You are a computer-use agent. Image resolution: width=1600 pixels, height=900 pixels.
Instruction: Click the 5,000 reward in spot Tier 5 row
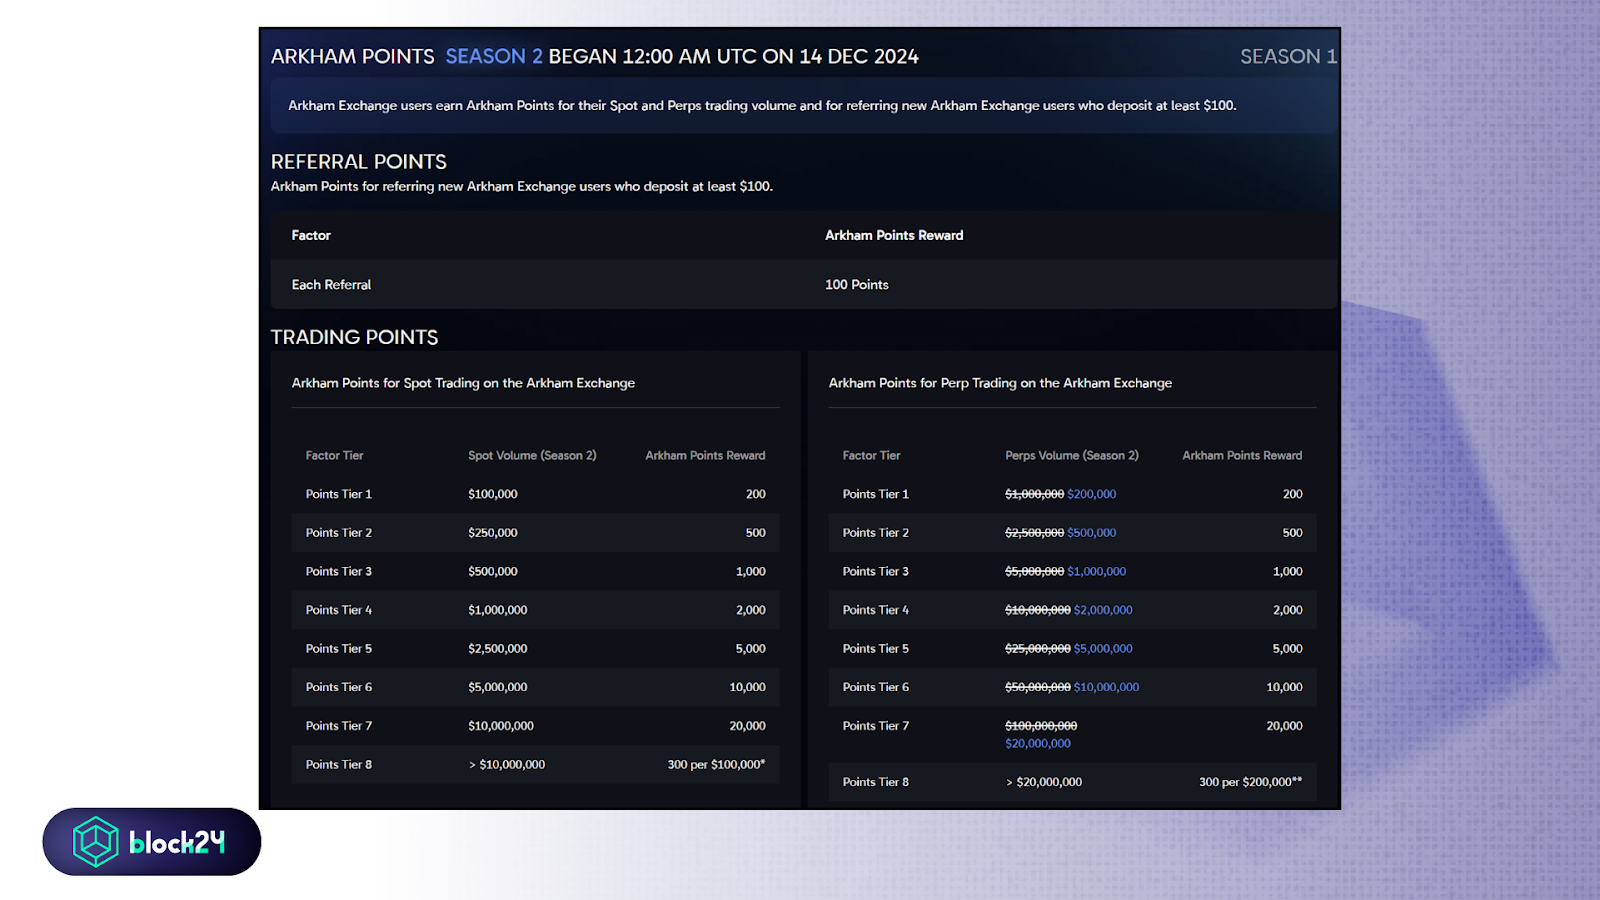(751, 649)
